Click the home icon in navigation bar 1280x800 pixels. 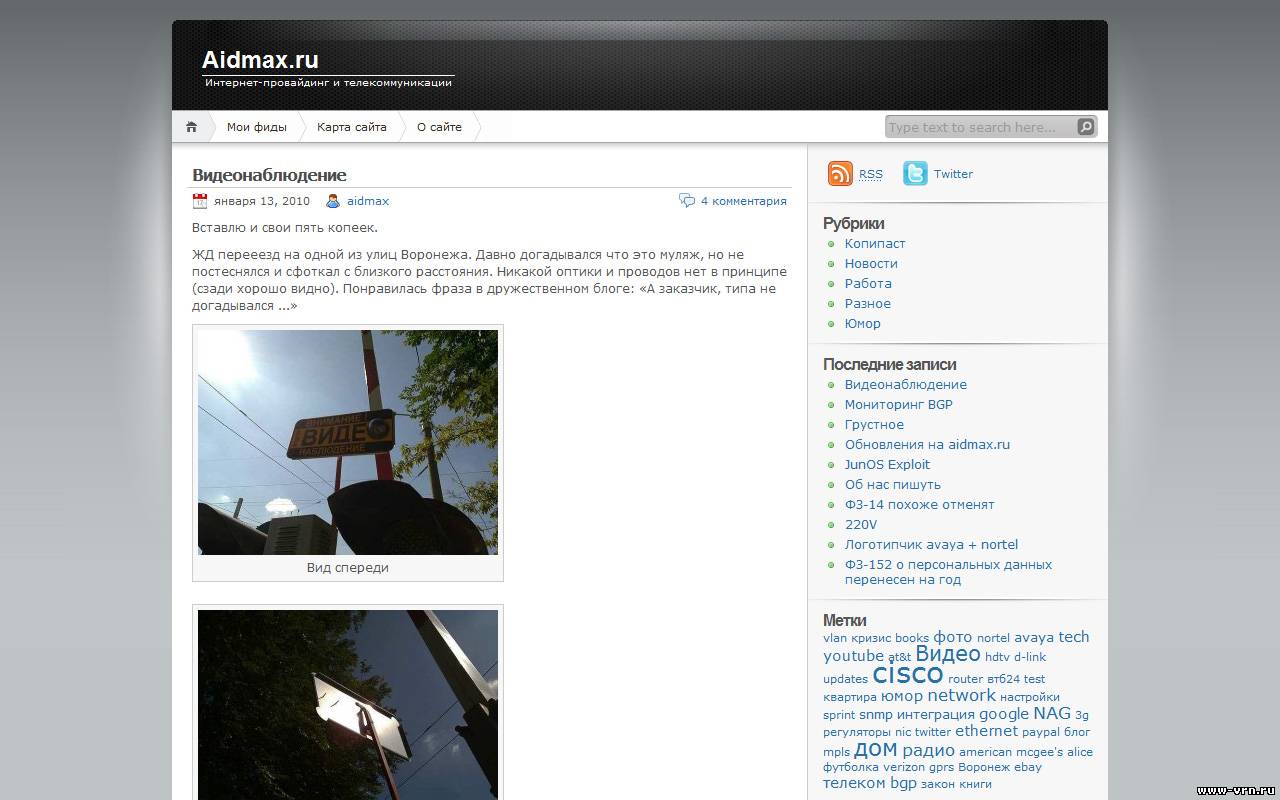[191, 127]
